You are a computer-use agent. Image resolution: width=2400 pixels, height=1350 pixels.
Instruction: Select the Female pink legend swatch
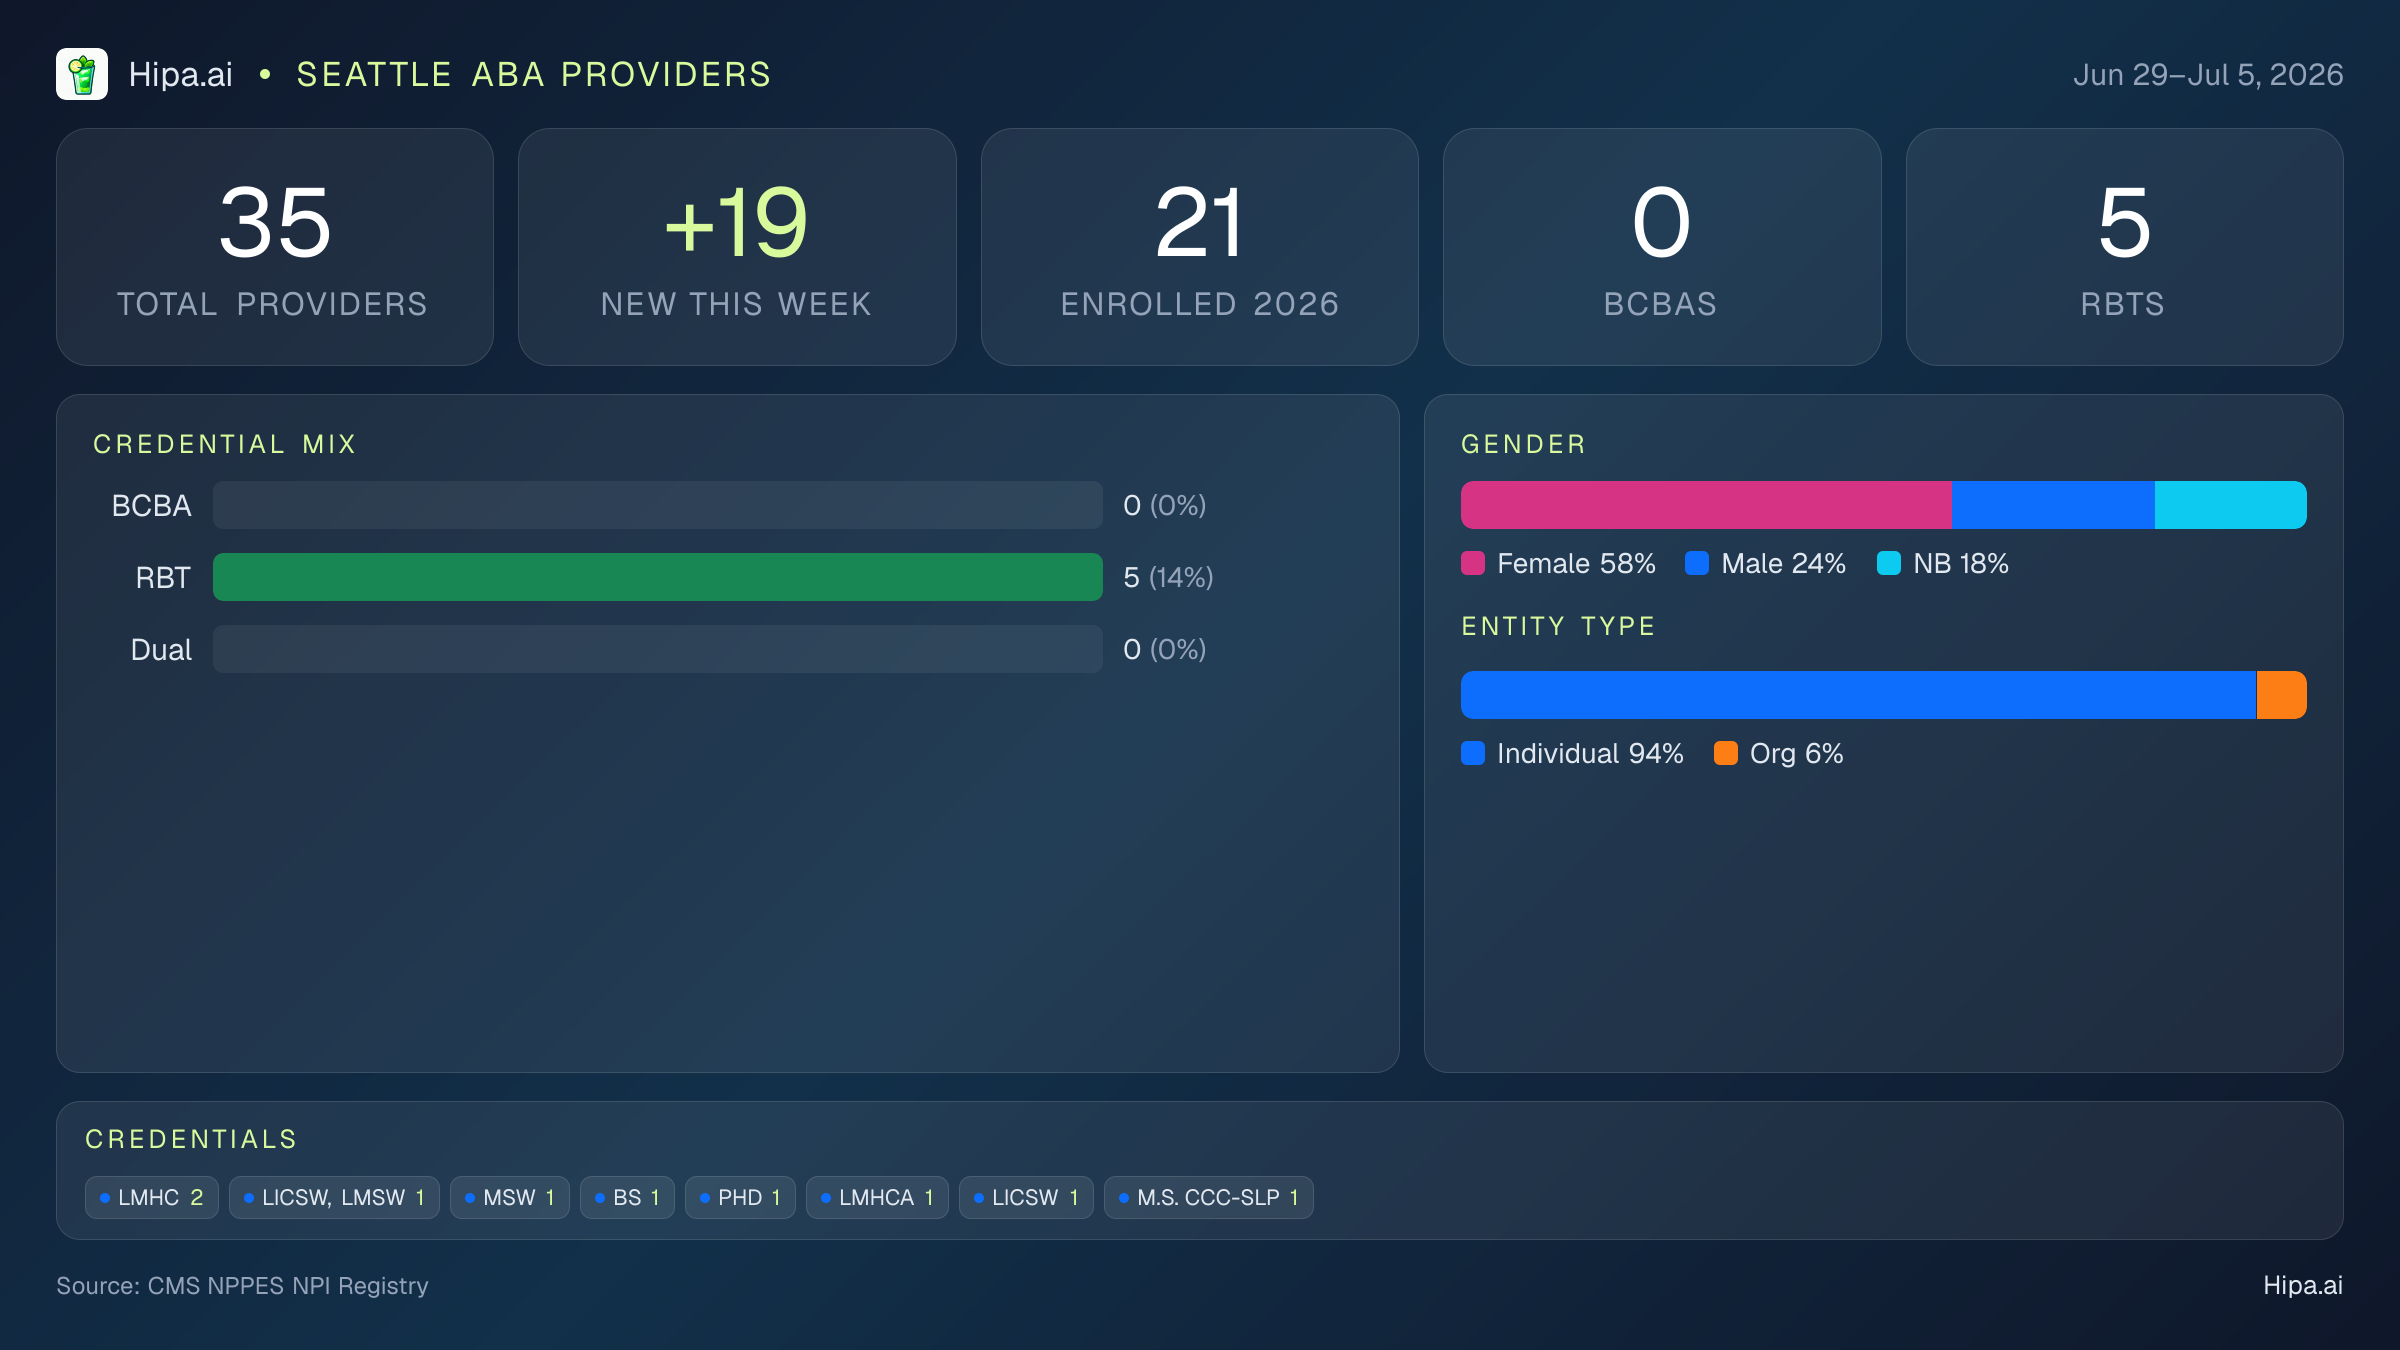coord(1473,563)
